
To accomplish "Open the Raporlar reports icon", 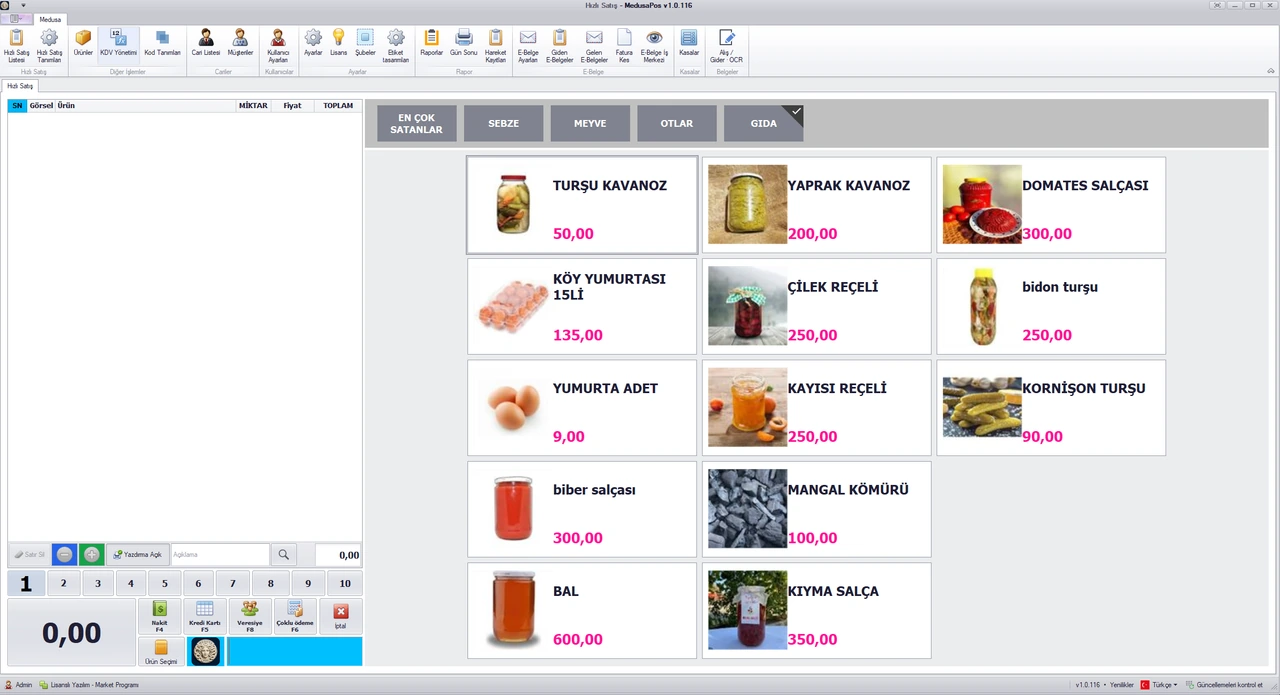I will pos(432,46).
